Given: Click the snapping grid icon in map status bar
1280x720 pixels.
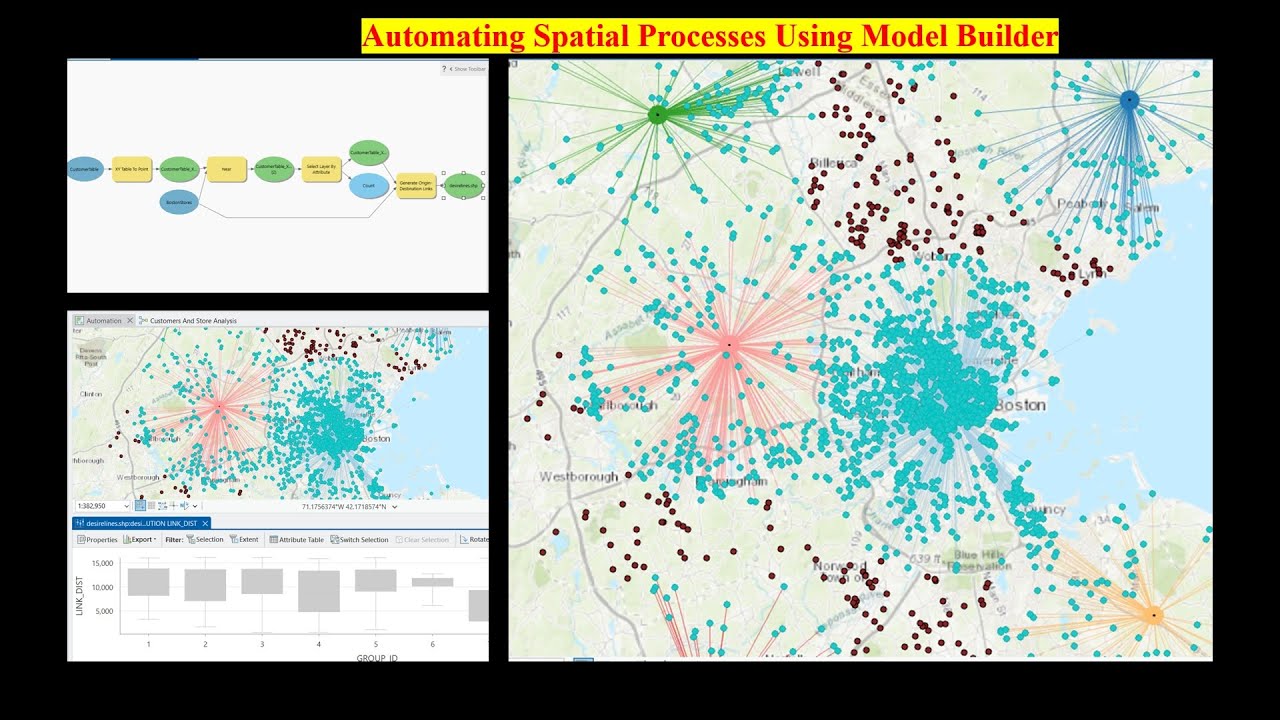Looking at the screenshot, I should (141, 506).
